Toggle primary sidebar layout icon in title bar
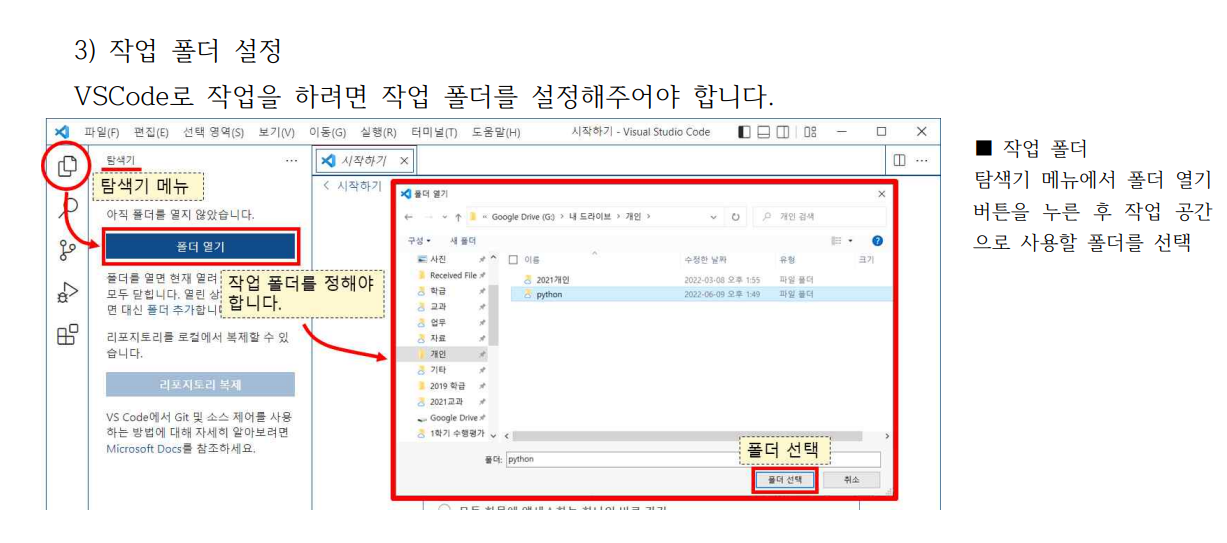The width and height of the screenshot is (1227, 543). [744, 132]
